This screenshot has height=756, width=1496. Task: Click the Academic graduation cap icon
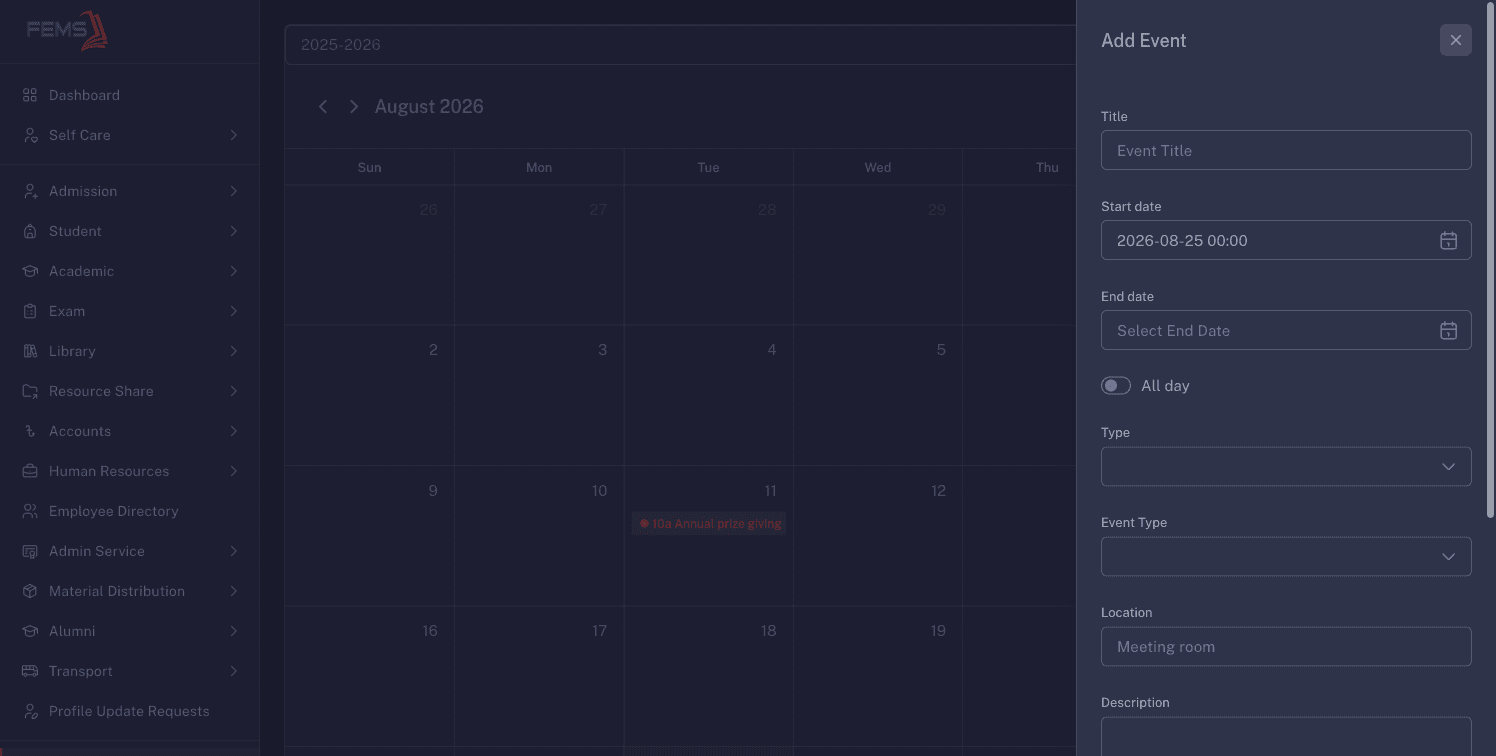click(x=30, y=271)
